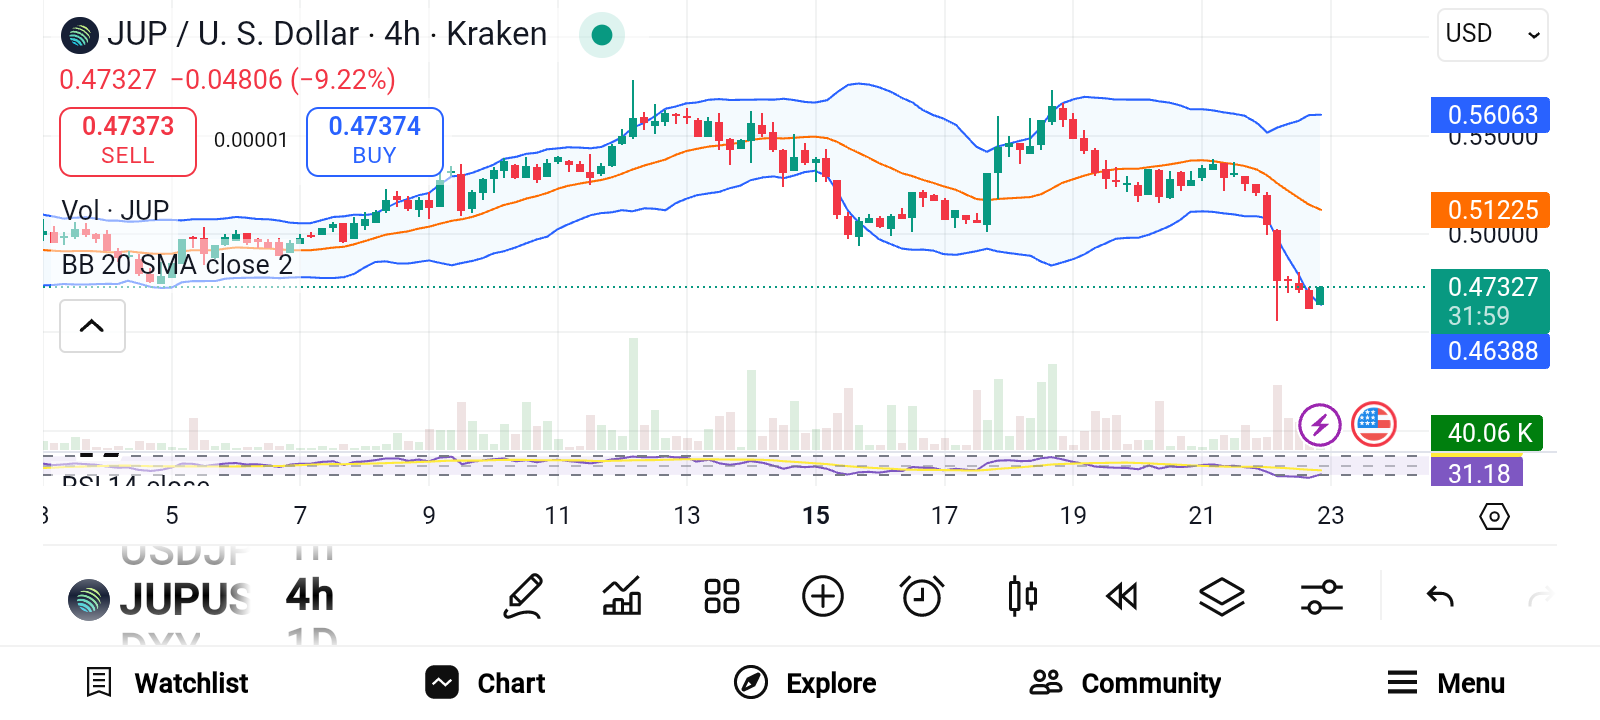Open the layout grid icon
The width and height of the screenshot is (1600, 720).
coord(721,597)
